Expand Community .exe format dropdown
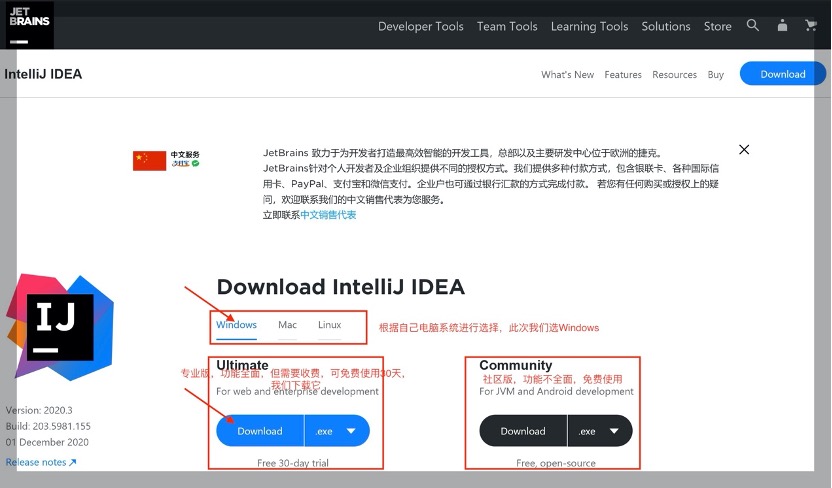832x488 pixels. 600,431
